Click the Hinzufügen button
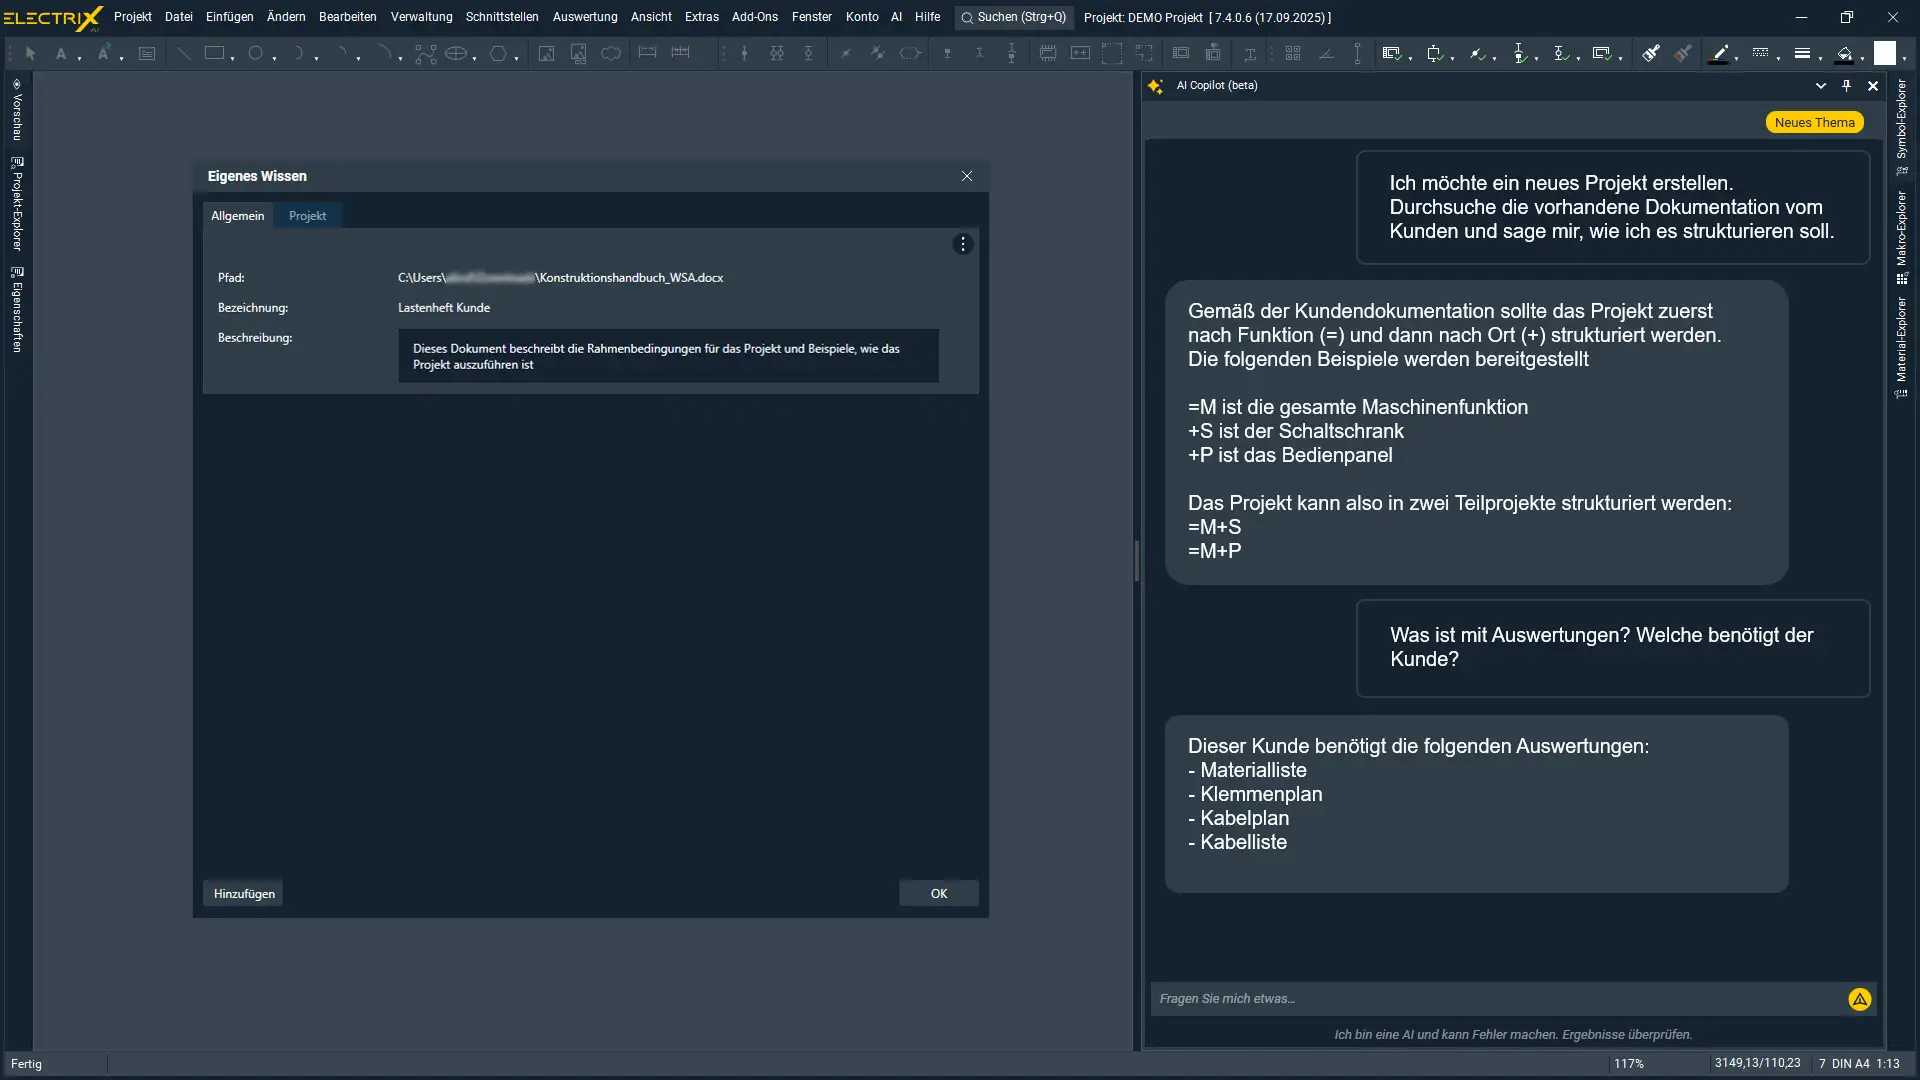Image resolution: width=1920 pixels, height=1080 pixels. [x=243, y=894]
